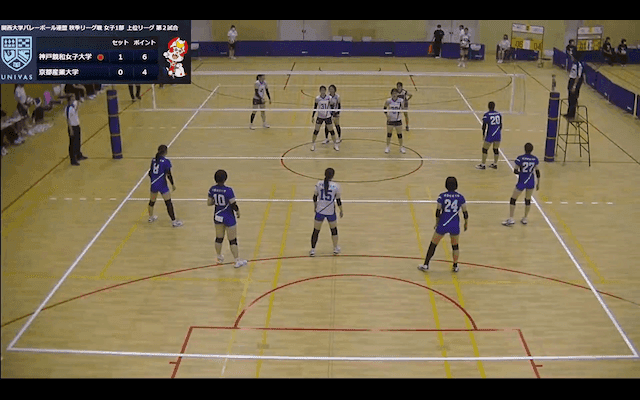Click the UNIVAS wordmark text
The height and width of the screenshot is (400, 640).
(17, 77)
